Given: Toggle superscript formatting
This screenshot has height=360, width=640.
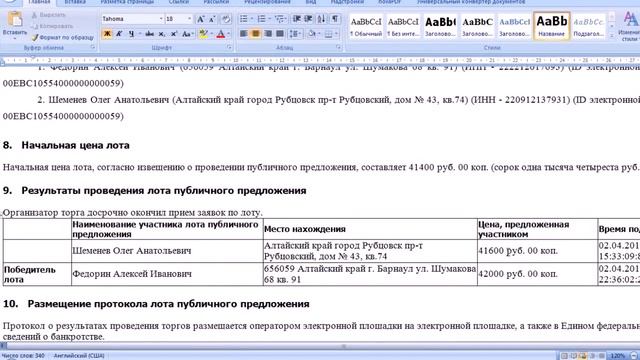Looking at the screenshot, I should [x=174, y=34].
